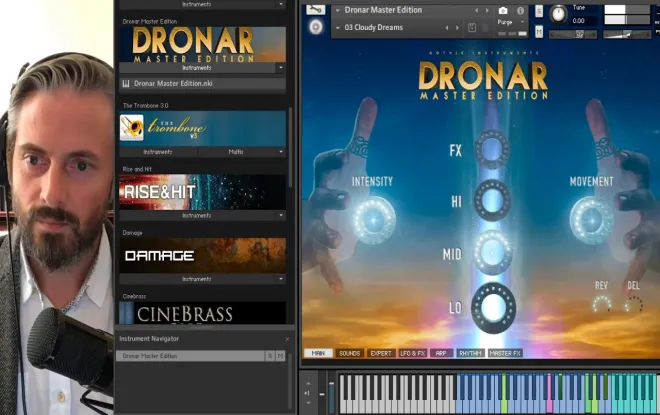Switch to the MASTER FX tab
The image size is (660, 415).
point(505,353)
